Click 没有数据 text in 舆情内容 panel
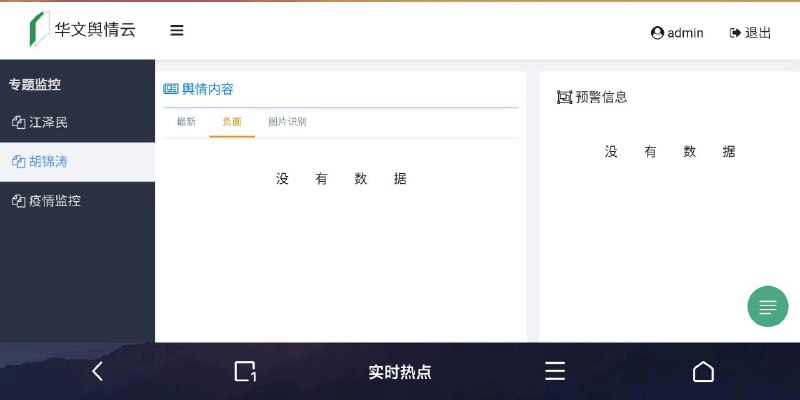The image size is (800, 400). point(341,179)
